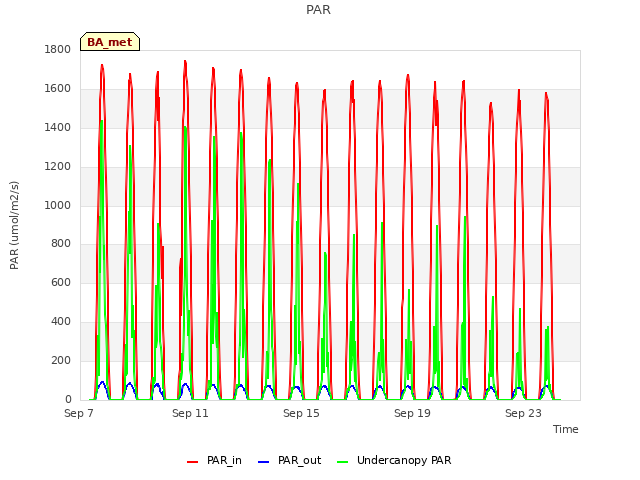Click the PAR (umol/m2/s) y-axis title

tap(14, 225)
